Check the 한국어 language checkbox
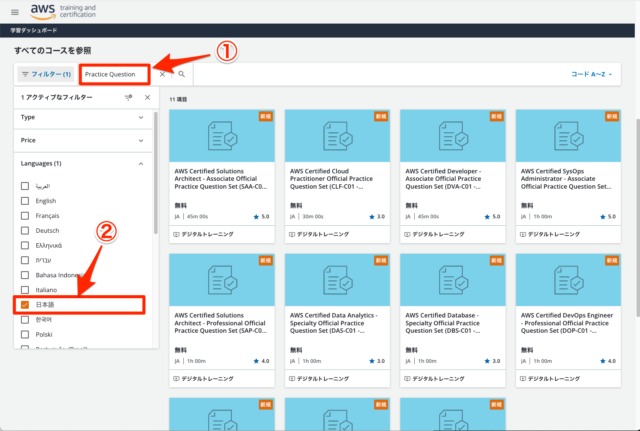 25,320
